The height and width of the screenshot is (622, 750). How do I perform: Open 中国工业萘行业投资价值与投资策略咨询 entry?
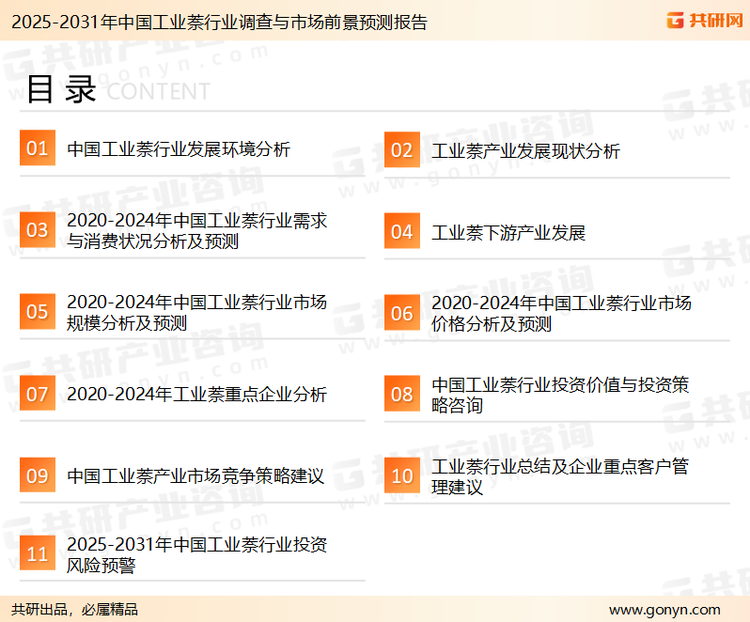click(559, 395)
